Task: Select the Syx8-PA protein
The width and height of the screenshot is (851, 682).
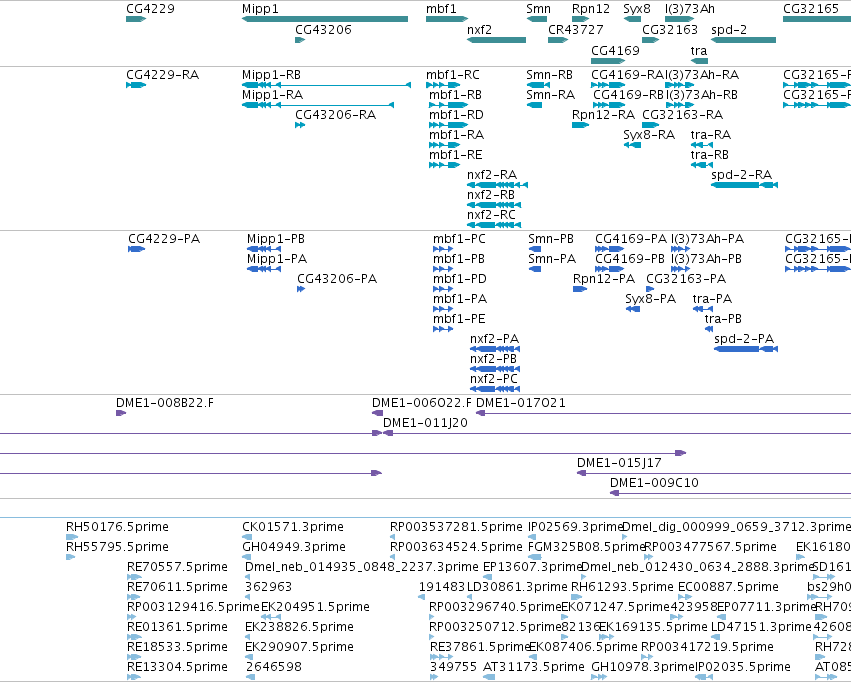Action: coord(633,309)
